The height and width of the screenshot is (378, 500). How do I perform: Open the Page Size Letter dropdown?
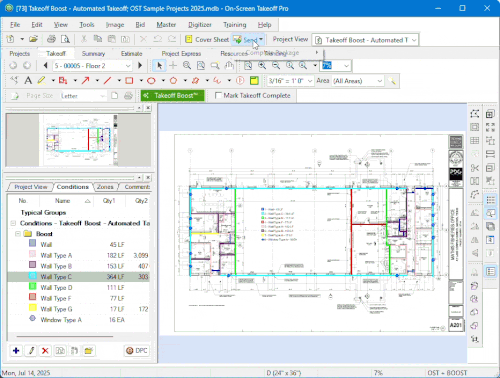(x=82, y=96)
